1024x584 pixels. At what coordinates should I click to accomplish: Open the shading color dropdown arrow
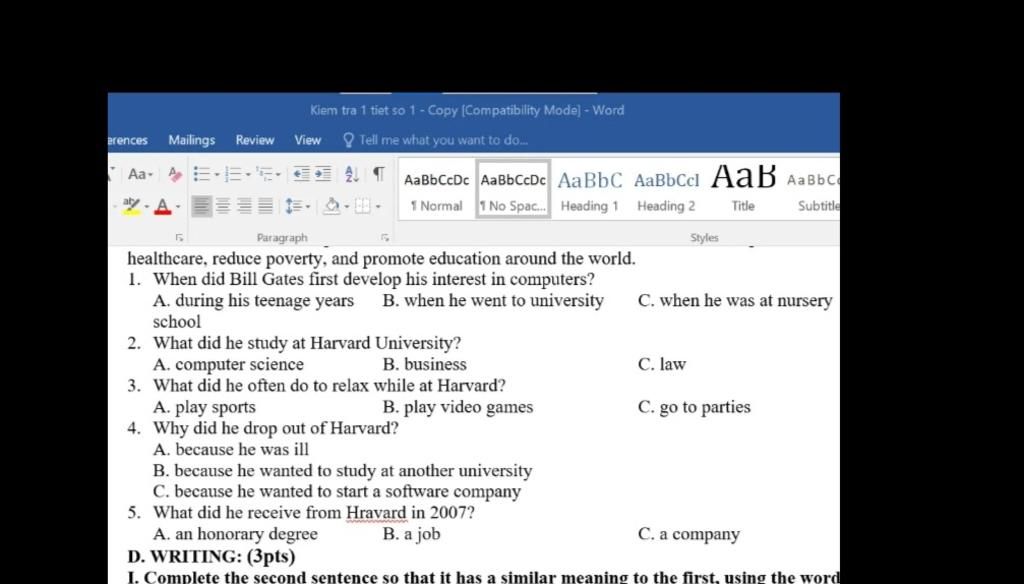point(346,207)
